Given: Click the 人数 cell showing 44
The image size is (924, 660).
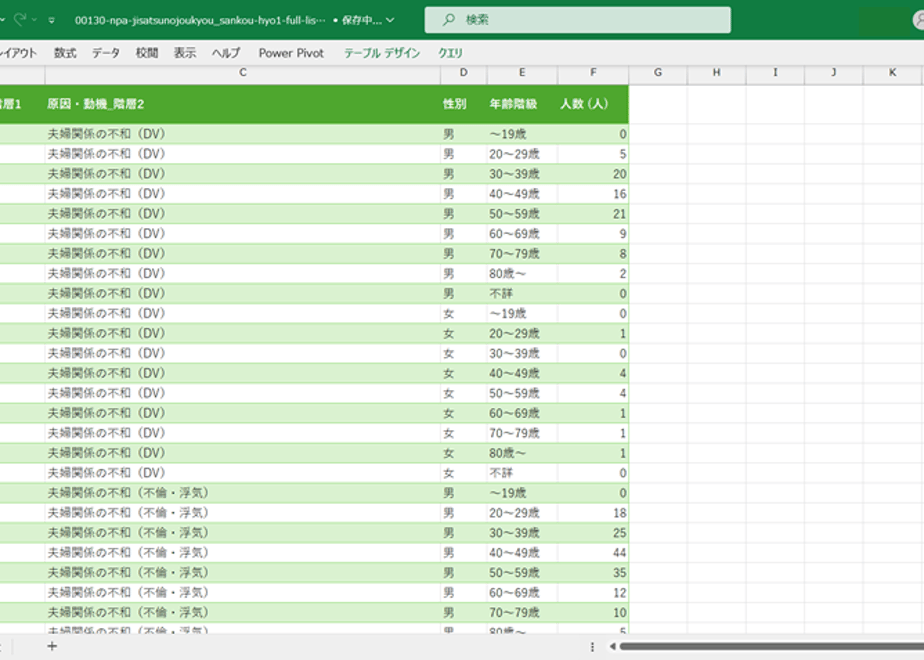Looking at the screenshot, I should tap(593, 553).
